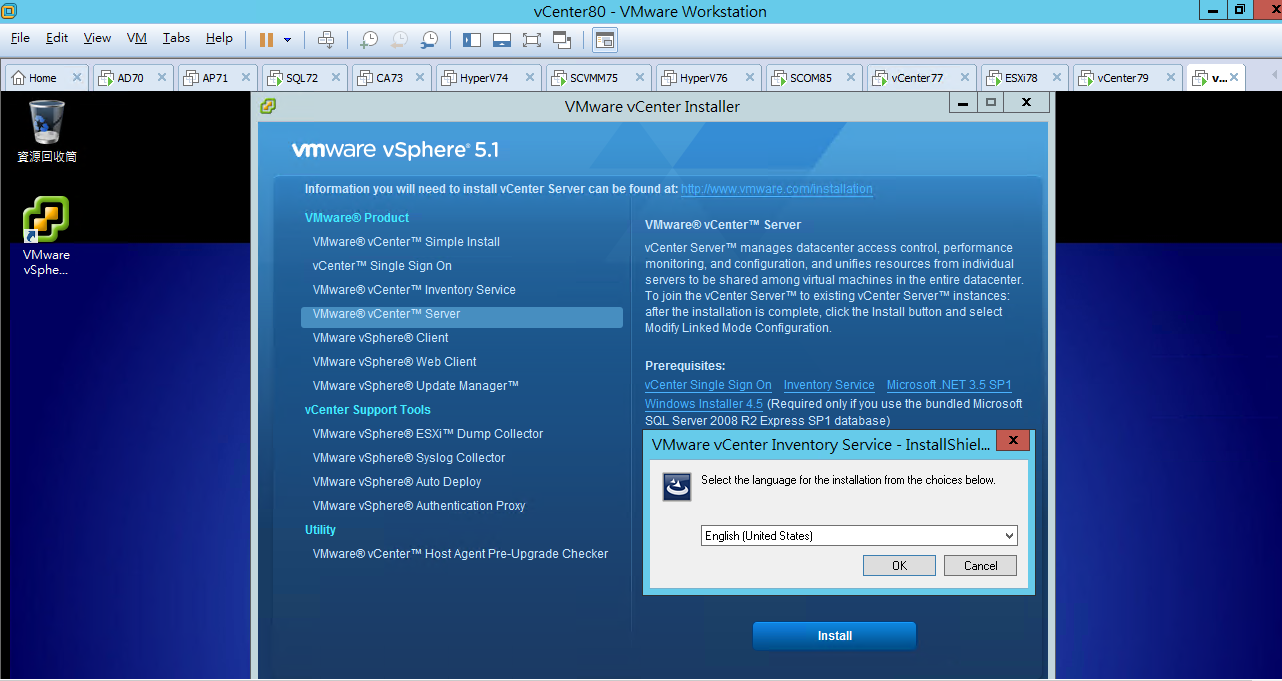
Task: Click Send Ctrl+Alt+Del toolbar icon
Action: click(326, 40)
